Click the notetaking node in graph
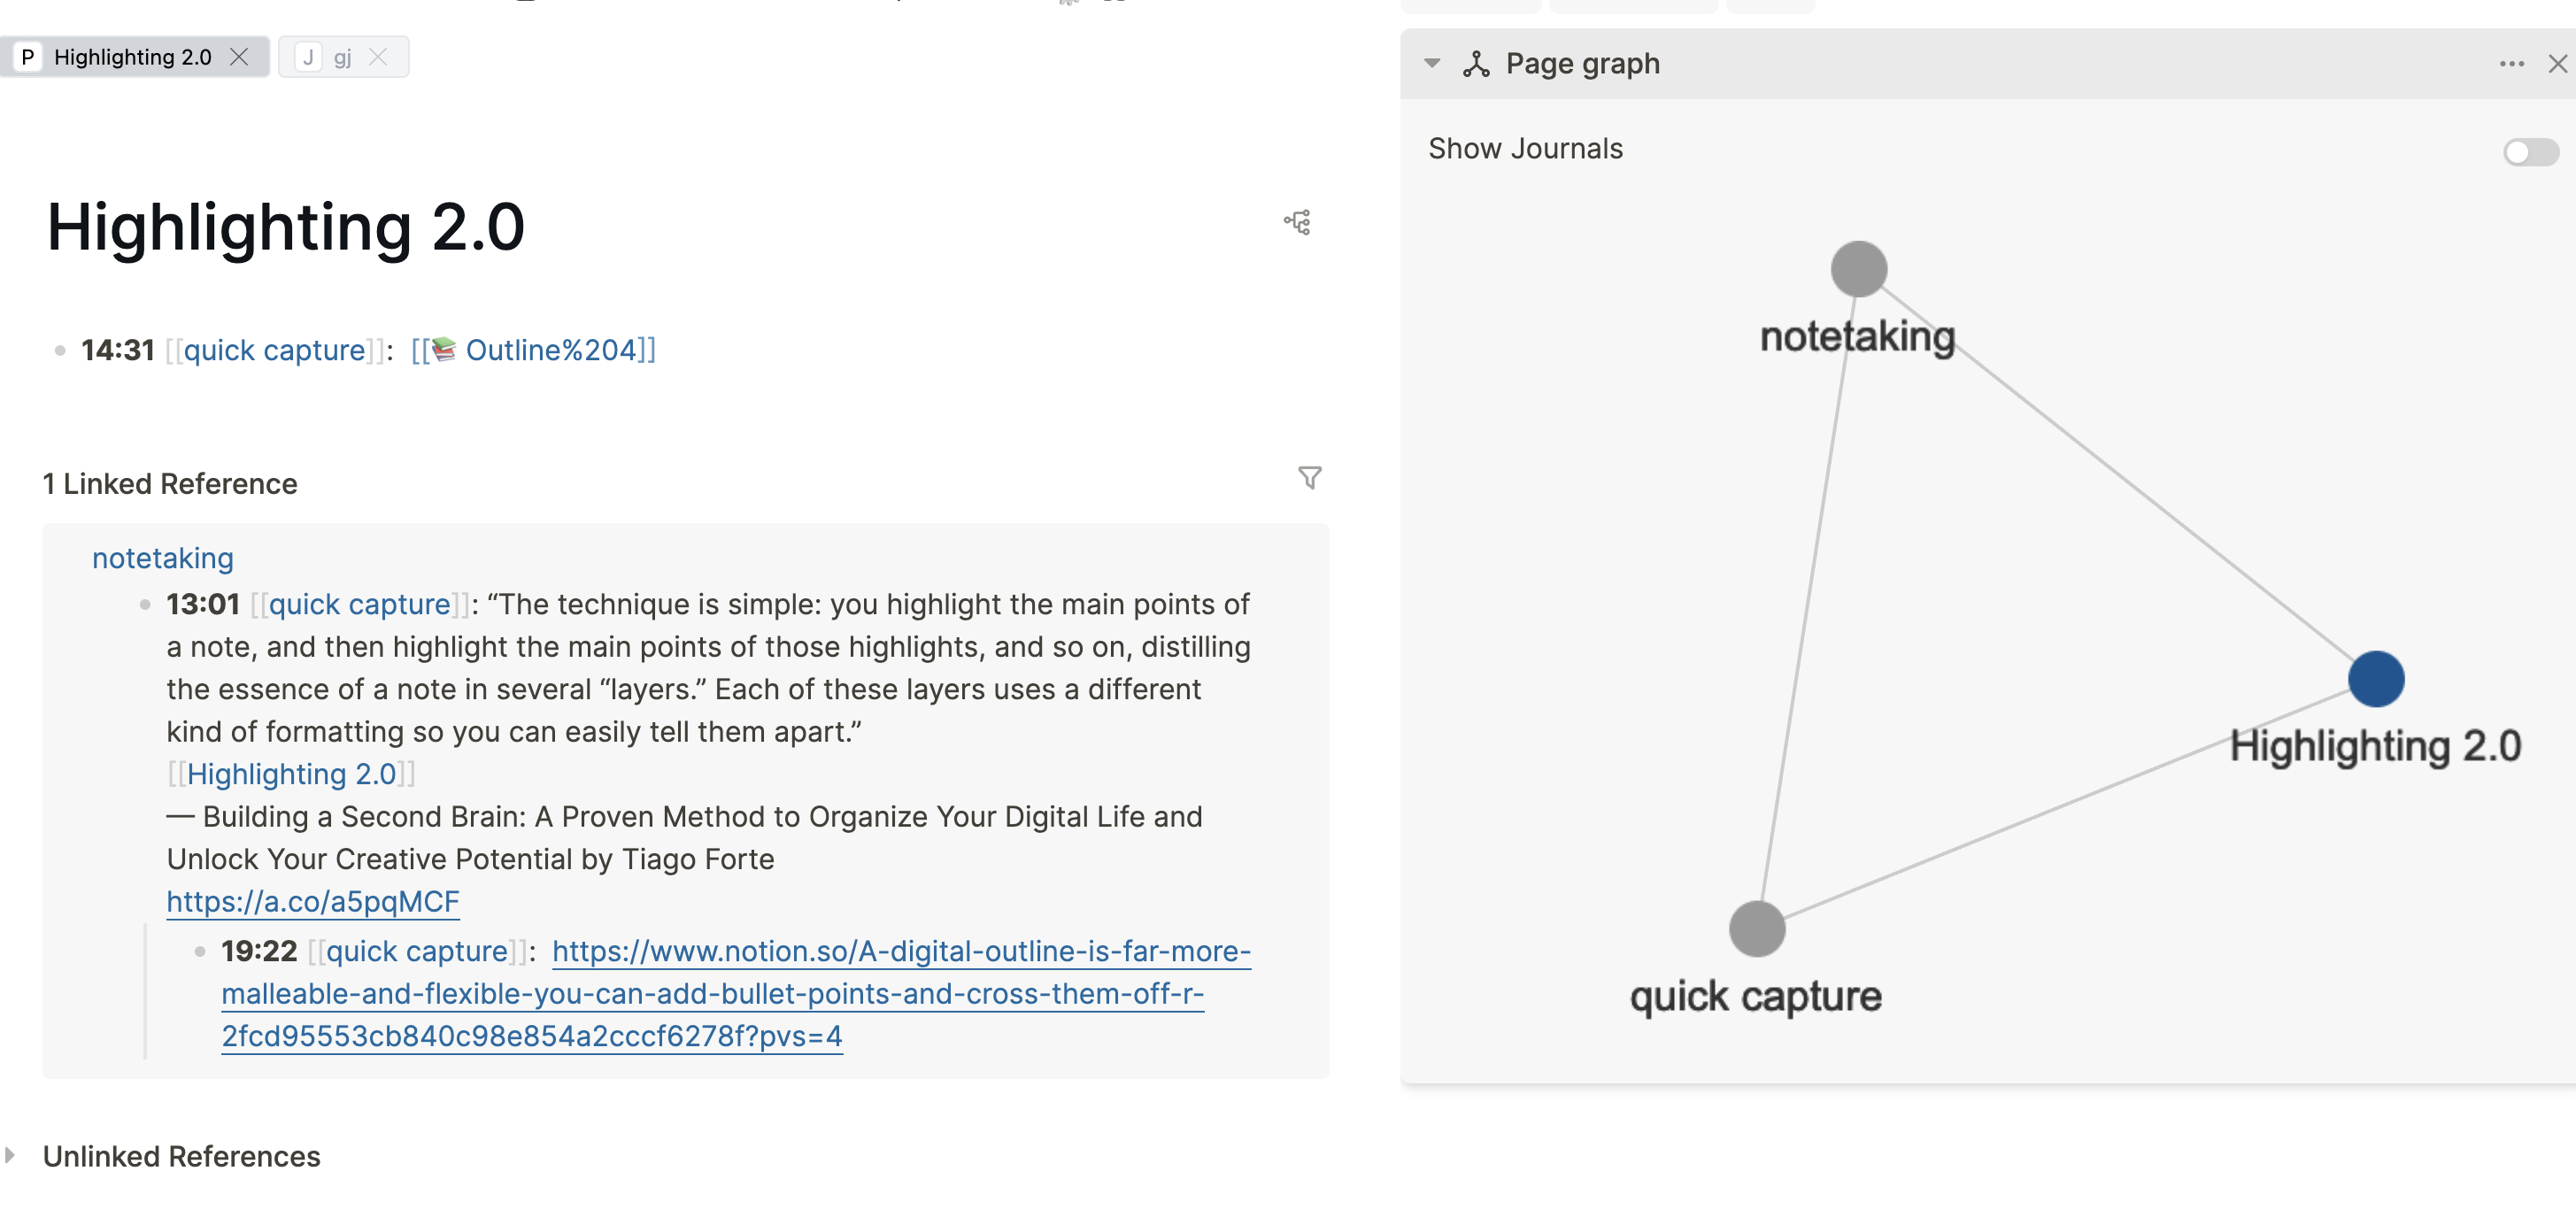This screenshot has width=2576, height=1225. tap(1858, 269)
